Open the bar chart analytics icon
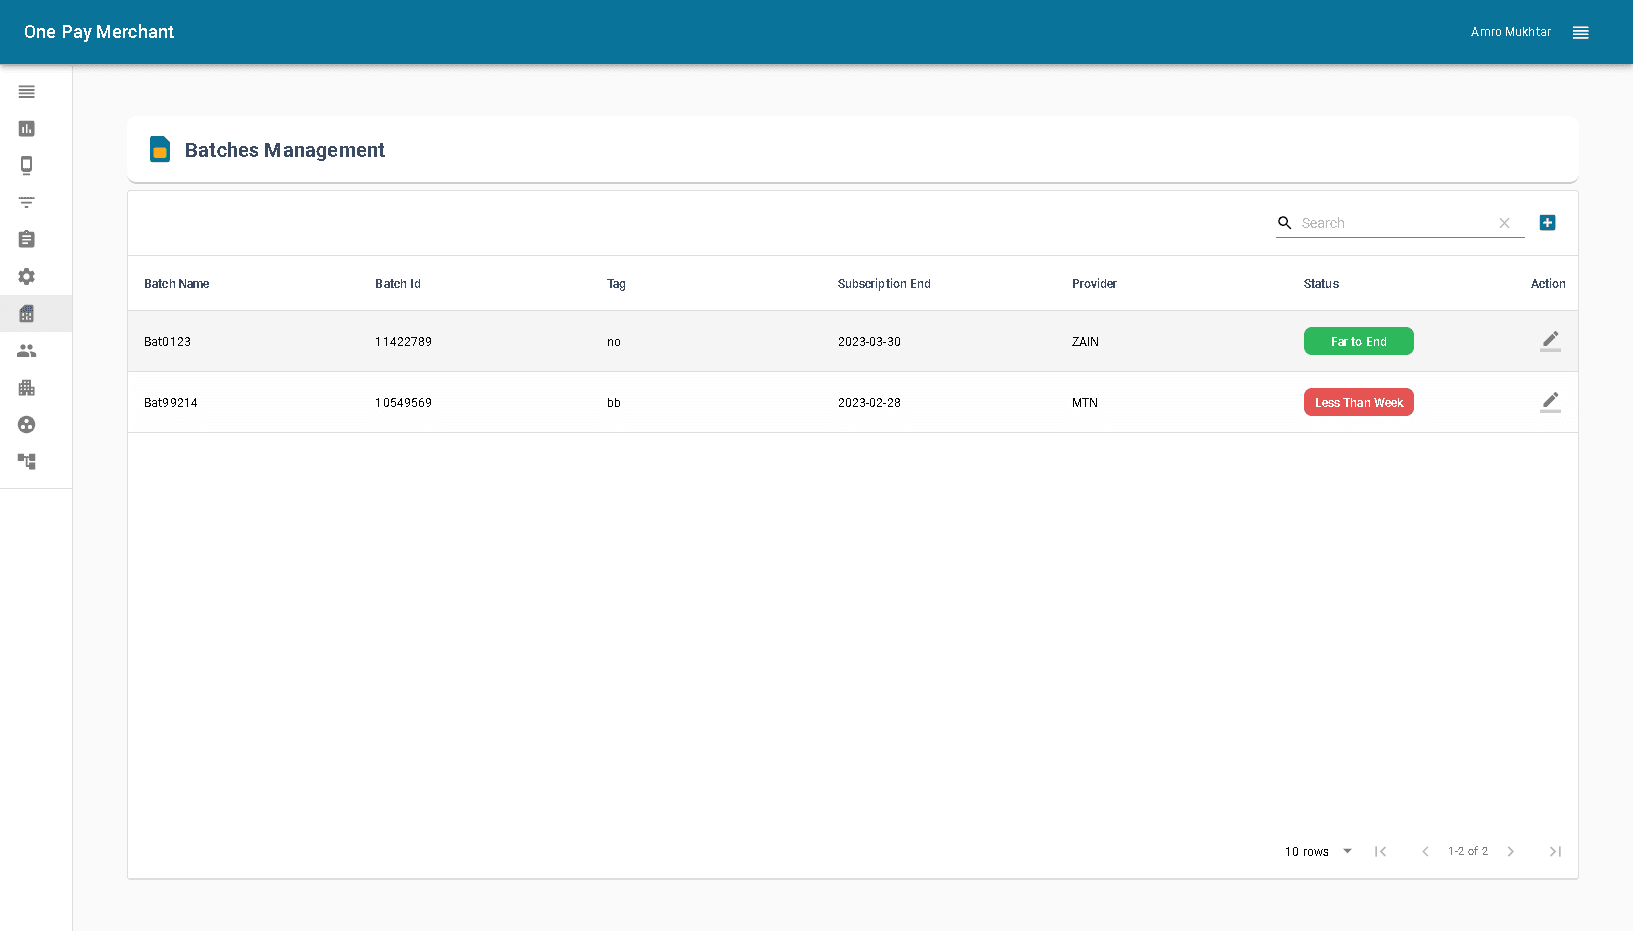1633x931 pixels. tap(26, 129)
